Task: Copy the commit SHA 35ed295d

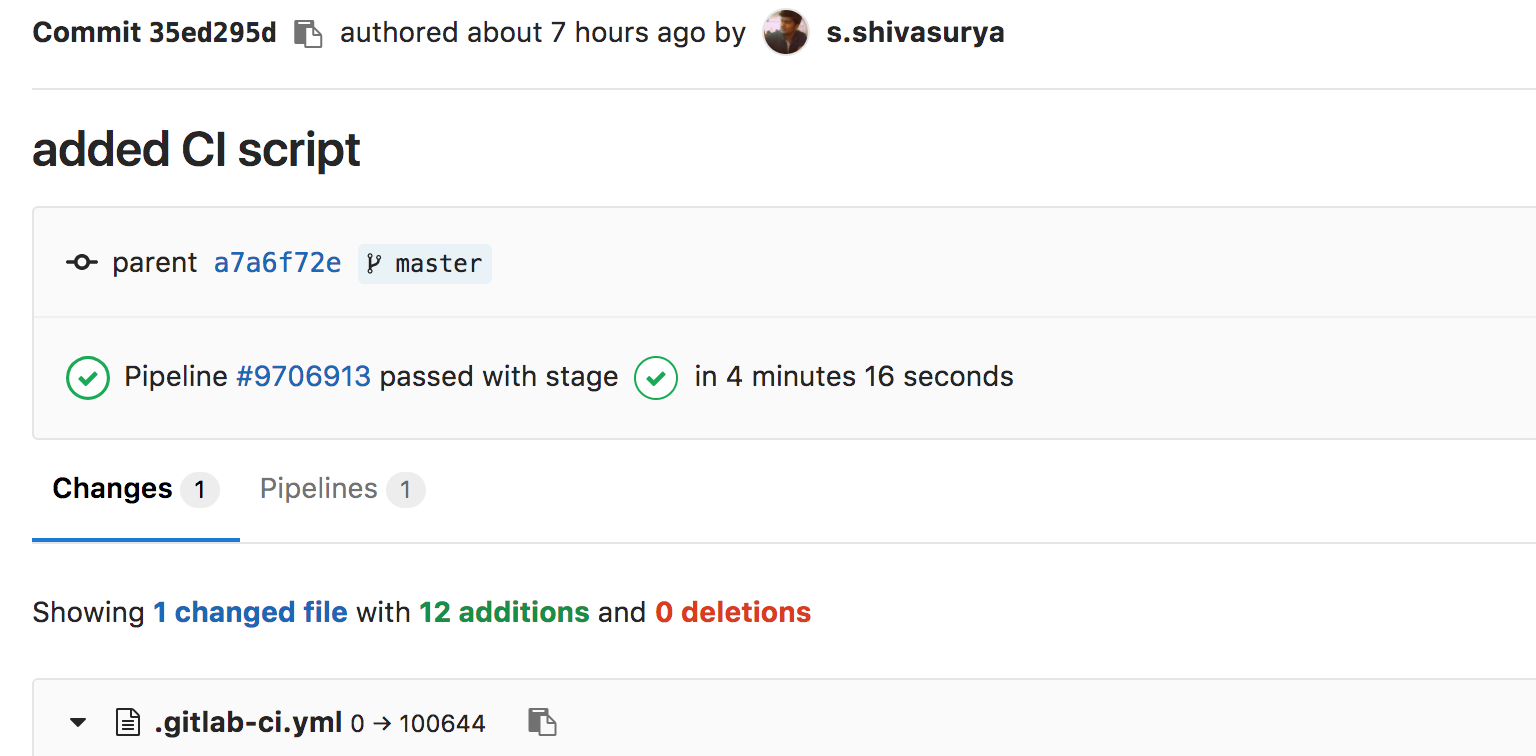Action: 308,33
